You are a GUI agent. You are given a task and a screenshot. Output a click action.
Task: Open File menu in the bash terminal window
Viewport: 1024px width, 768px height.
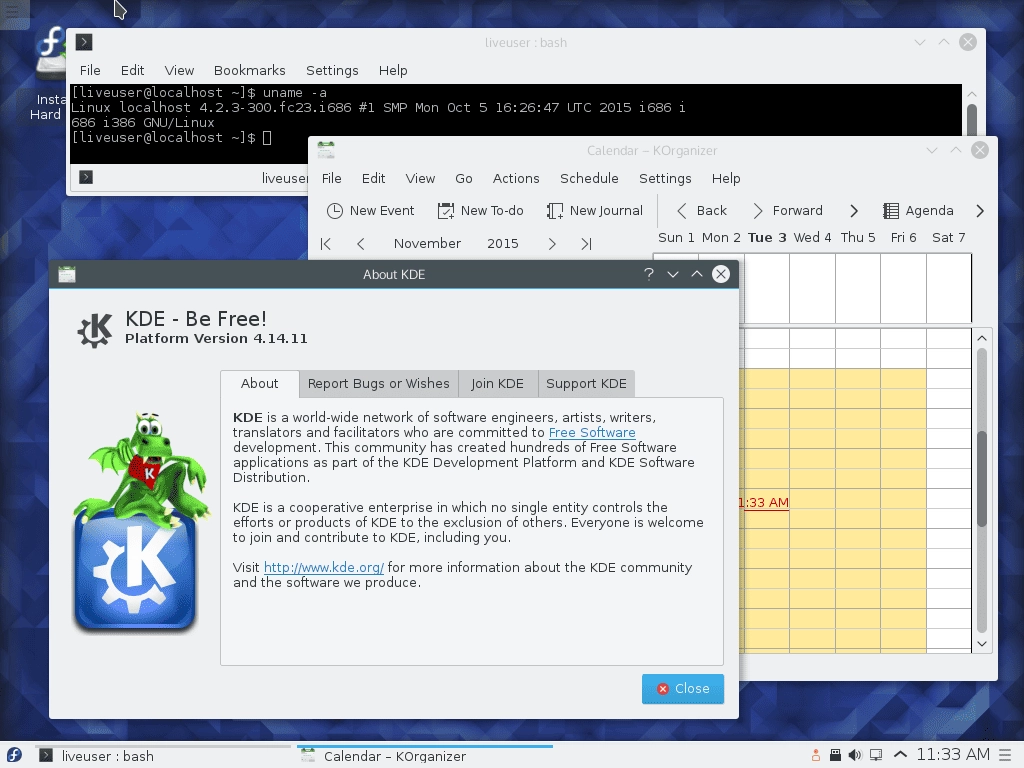click(x=90, y=70)
